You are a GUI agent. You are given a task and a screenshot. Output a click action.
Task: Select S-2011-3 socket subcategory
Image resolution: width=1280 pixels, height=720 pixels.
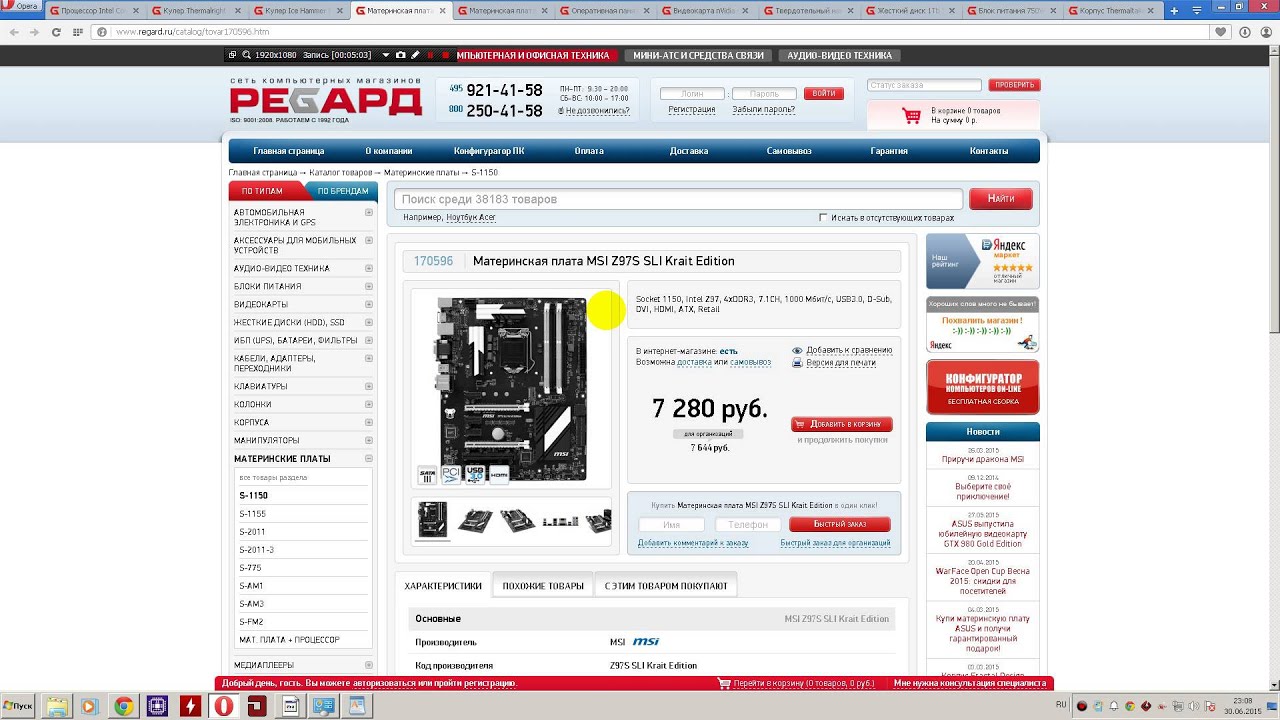click(256, 550)
